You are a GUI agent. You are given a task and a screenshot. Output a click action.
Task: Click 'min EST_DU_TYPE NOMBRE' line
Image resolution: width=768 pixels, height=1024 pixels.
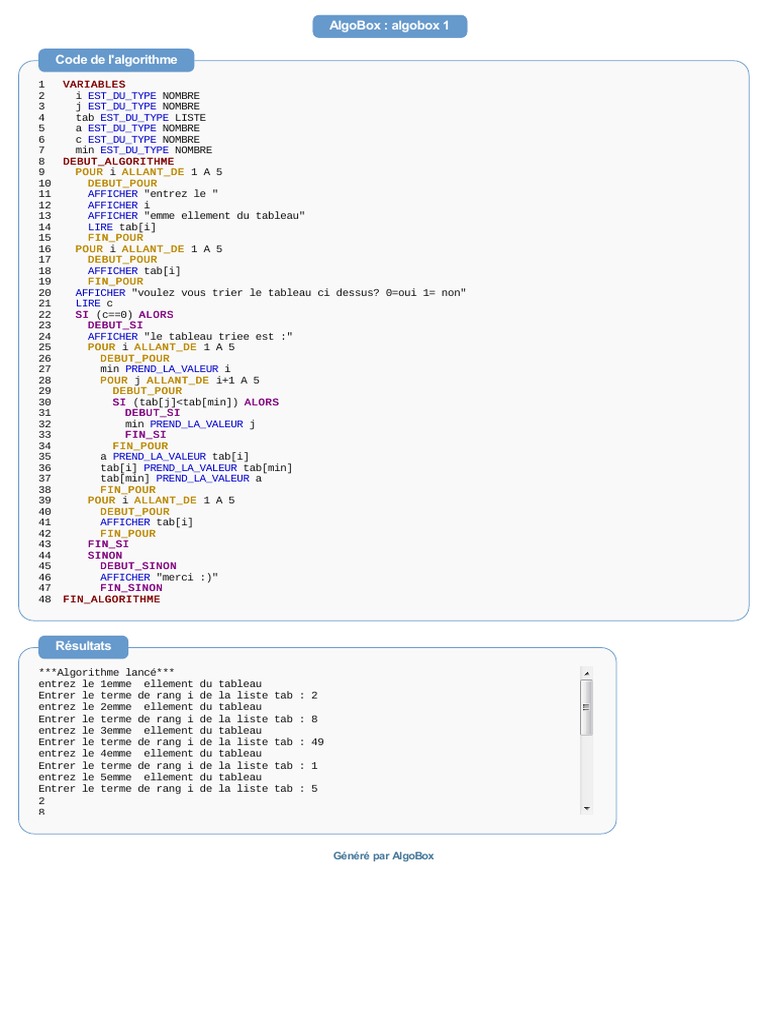144,150
